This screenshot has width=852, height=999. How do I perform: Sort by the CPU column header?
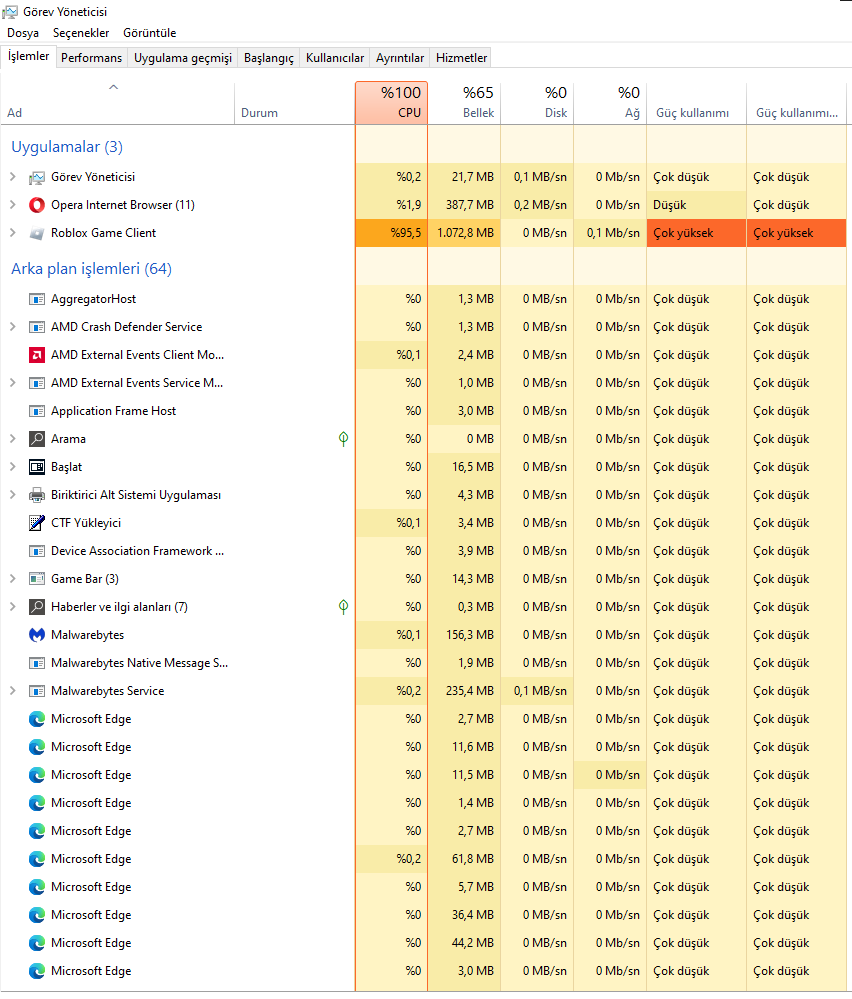[391, 103]
